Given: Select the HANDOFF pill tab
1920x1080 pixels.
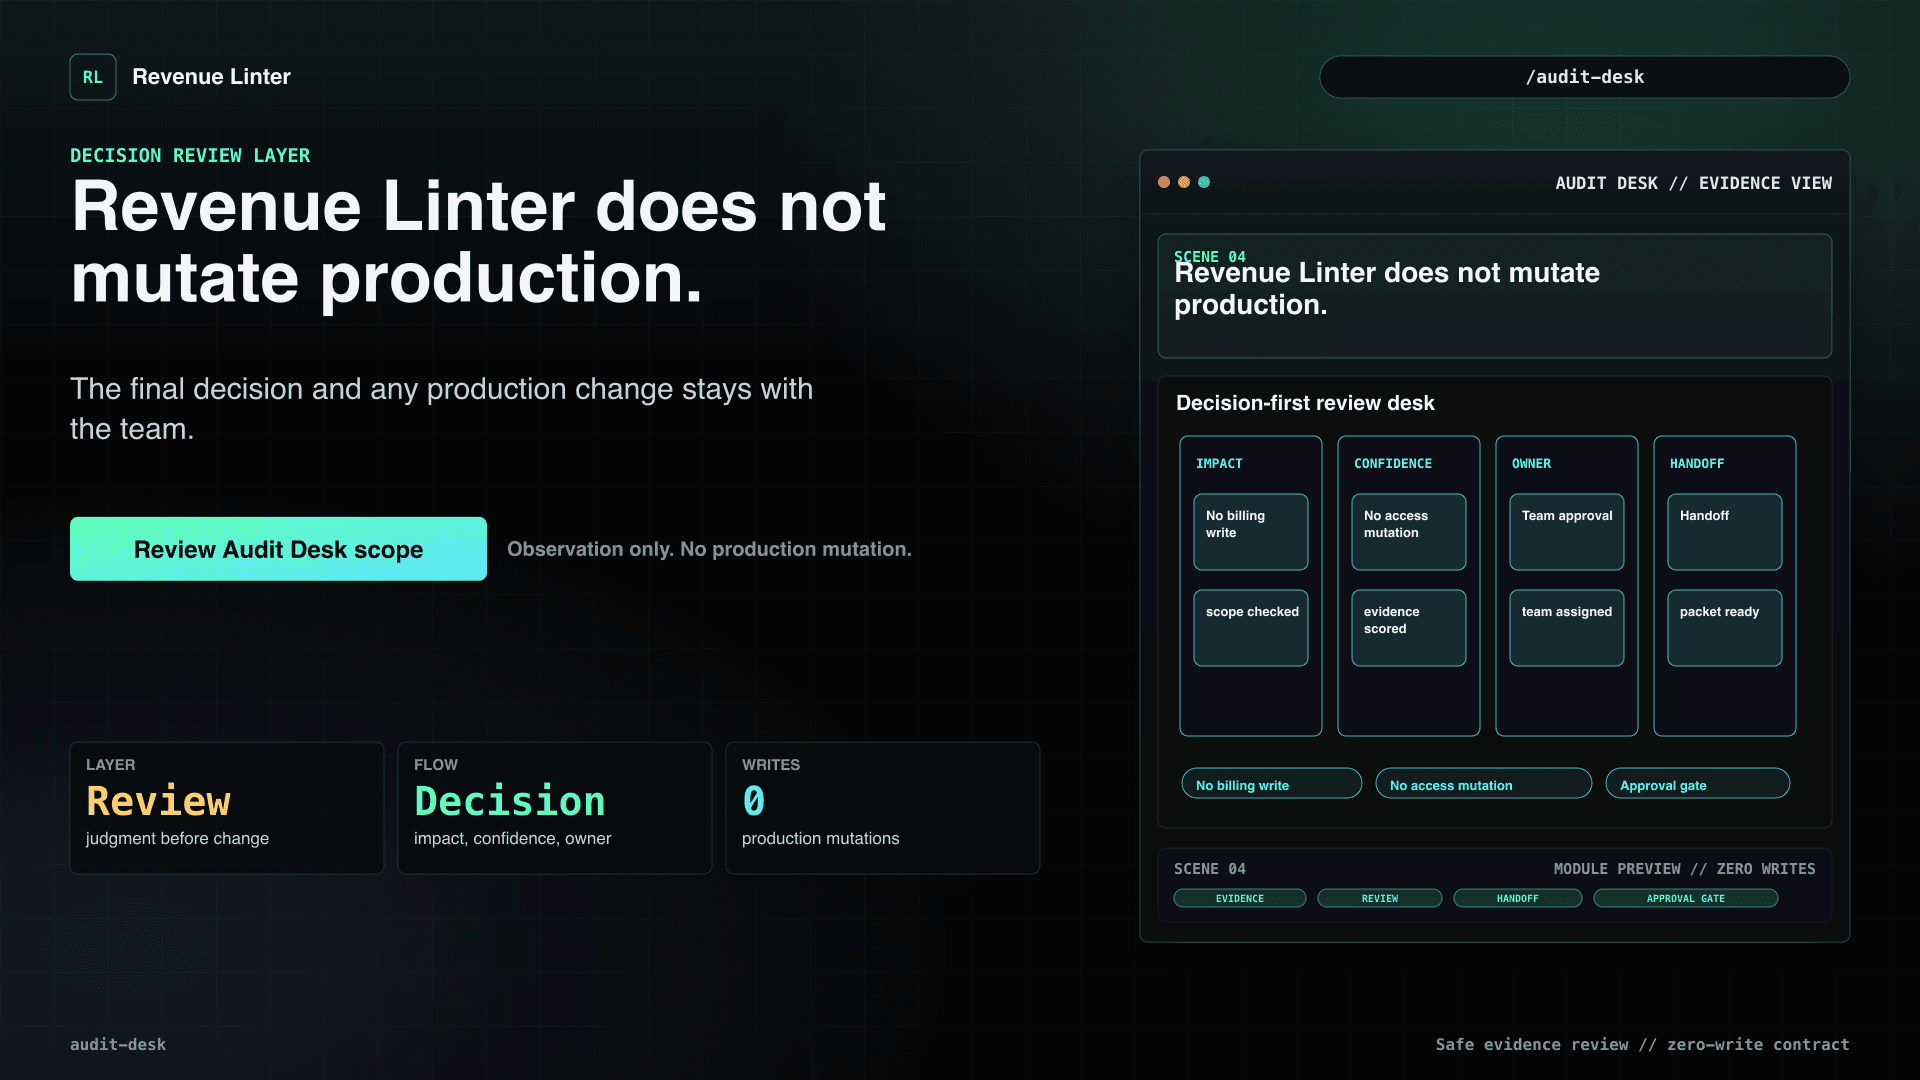Looking at the screenshot, I should click(1518, 898).
